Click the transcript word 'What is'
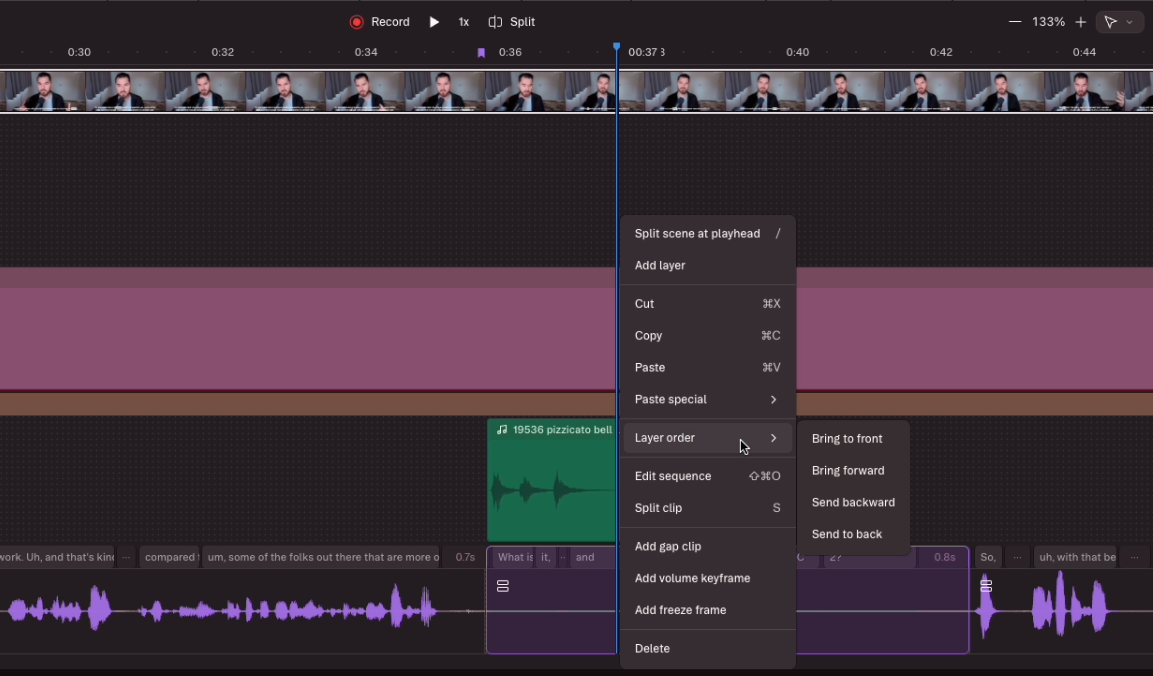 515,557
